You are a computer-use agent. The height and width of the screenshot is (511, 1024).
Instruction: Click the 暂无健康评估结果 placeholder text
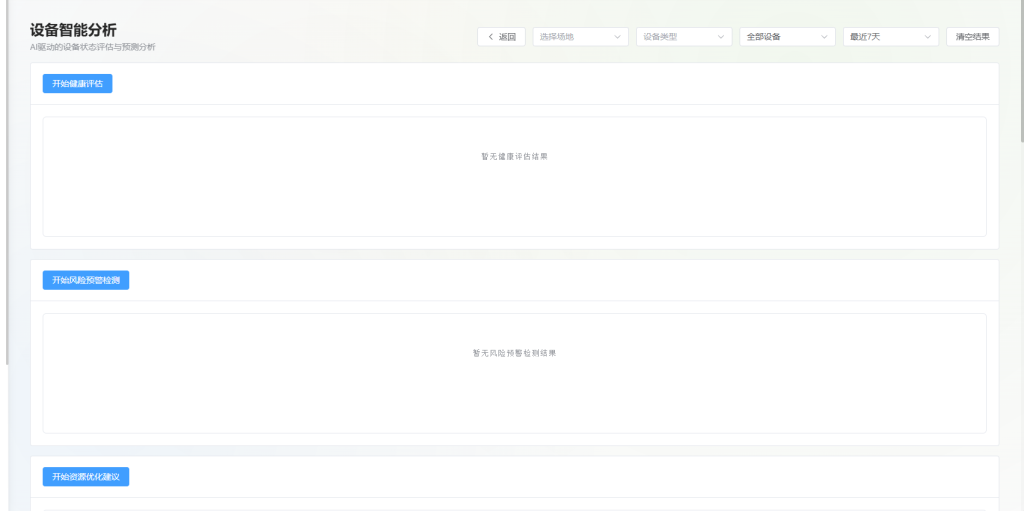514,157
